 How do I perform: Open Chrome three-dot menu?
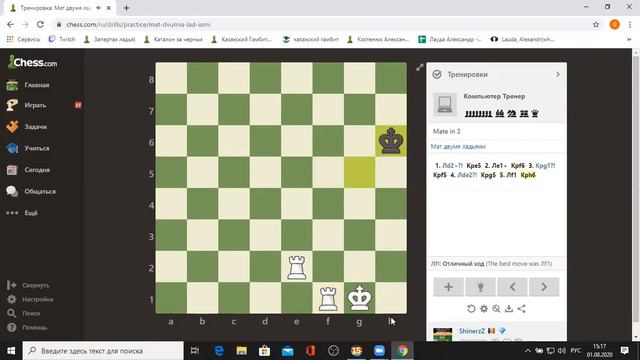point(630,24)
